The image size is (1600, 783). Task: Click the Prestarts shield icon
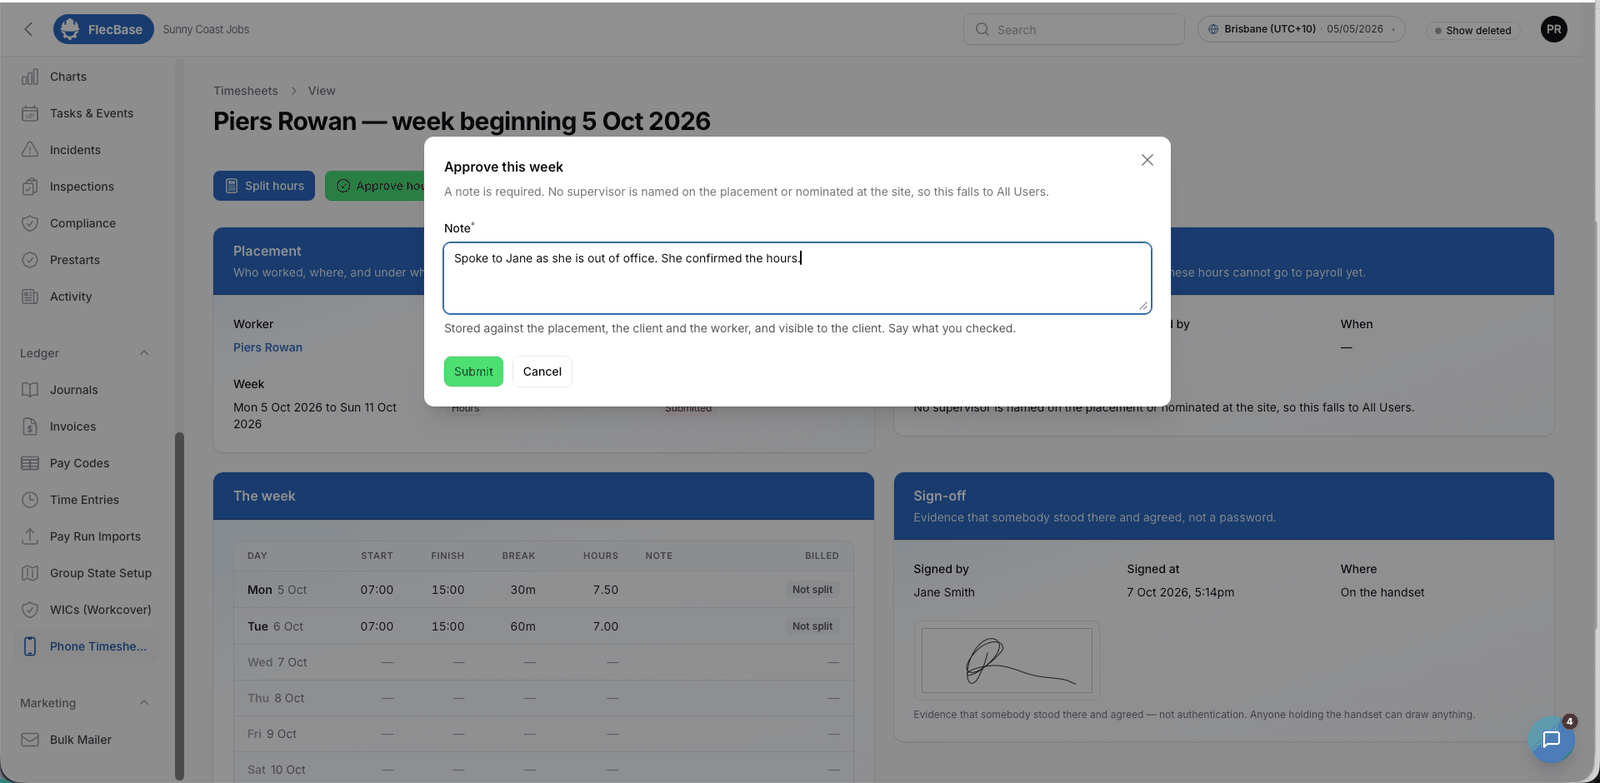(30, 260)
